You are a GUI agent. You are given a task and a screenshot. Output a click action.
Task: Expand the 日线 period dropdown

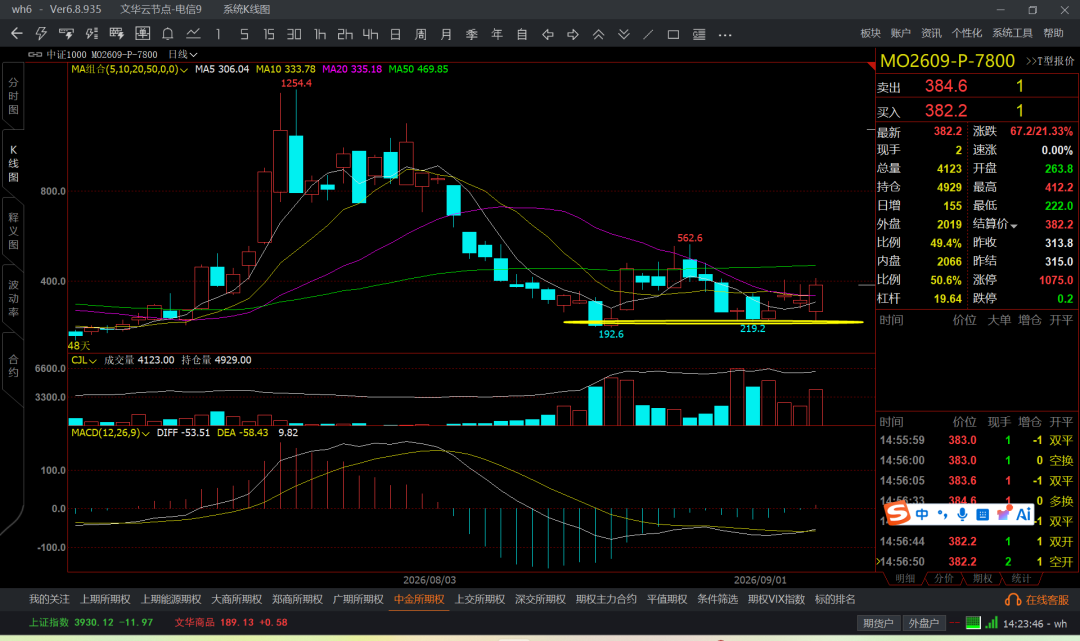(183, 54)
